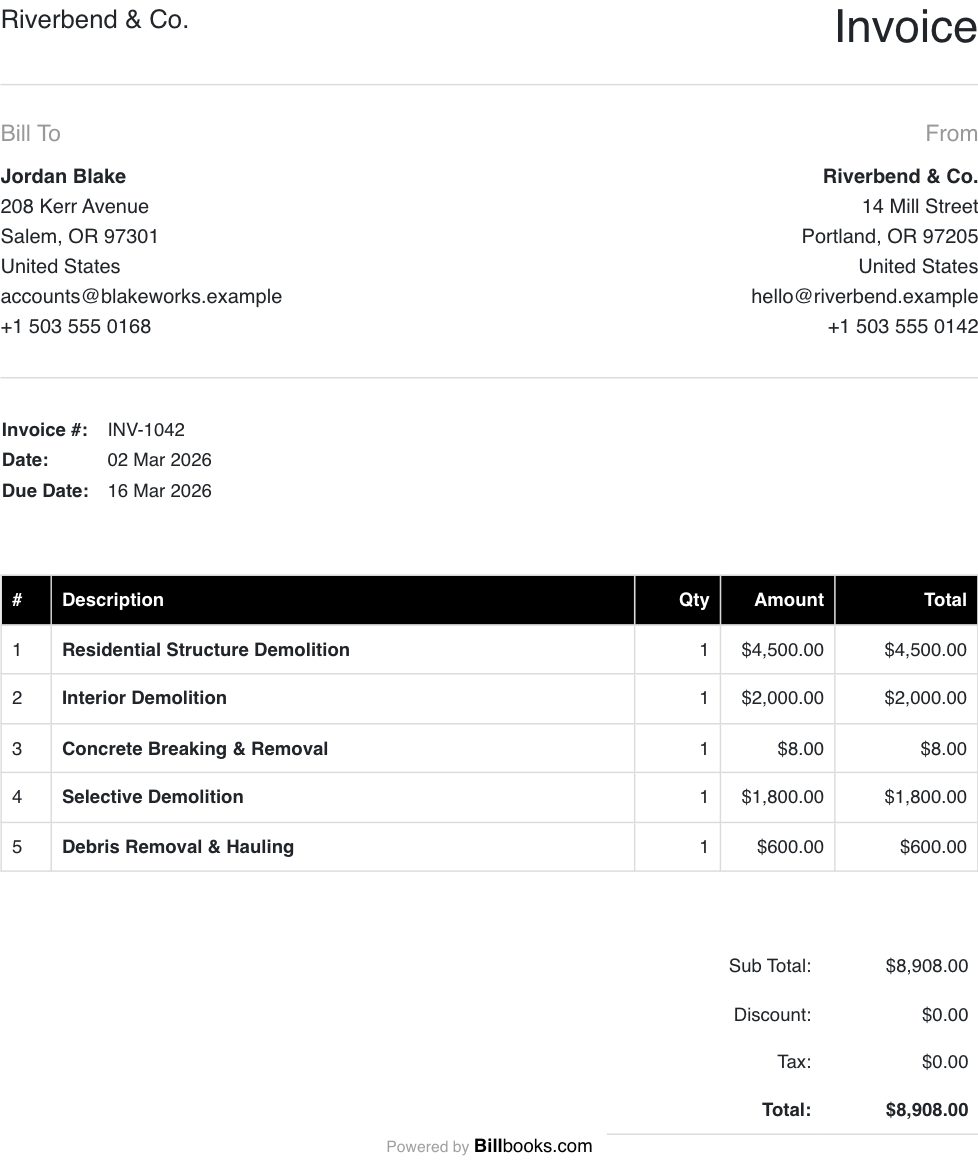Click the From label
This screenshot has width=978, height=1161.
pyautogui.click(x=951, y=133)
